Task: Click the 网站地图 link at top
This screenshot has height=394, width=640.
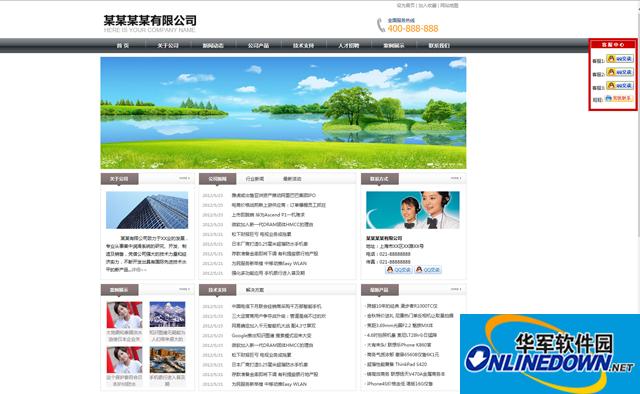Action: tap(449, 5)
